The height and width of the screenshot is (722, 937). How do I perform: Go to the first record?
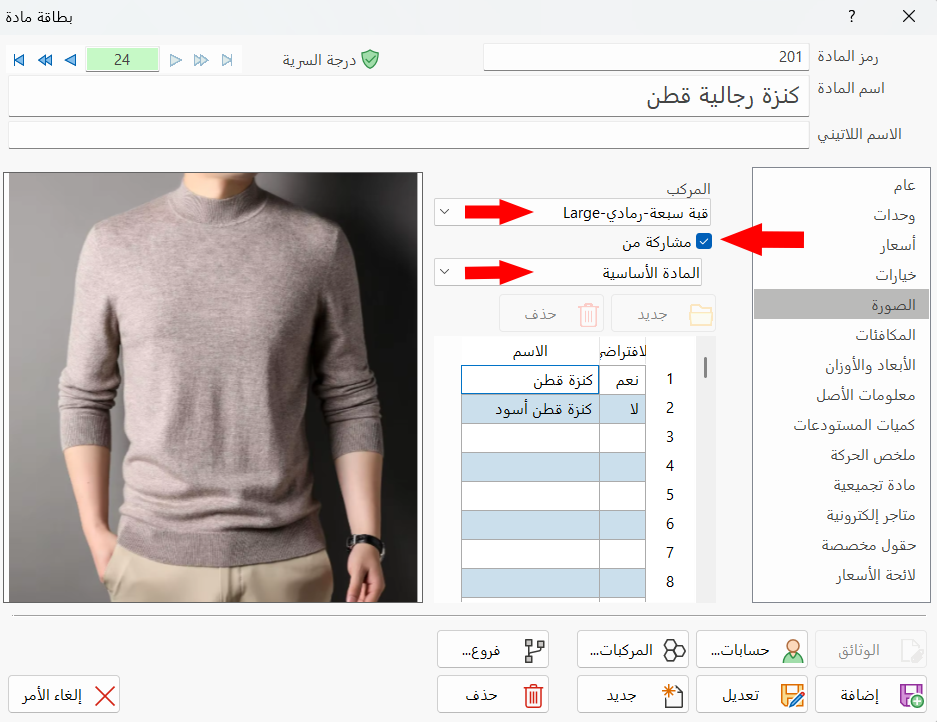click(x=19, y=60)
